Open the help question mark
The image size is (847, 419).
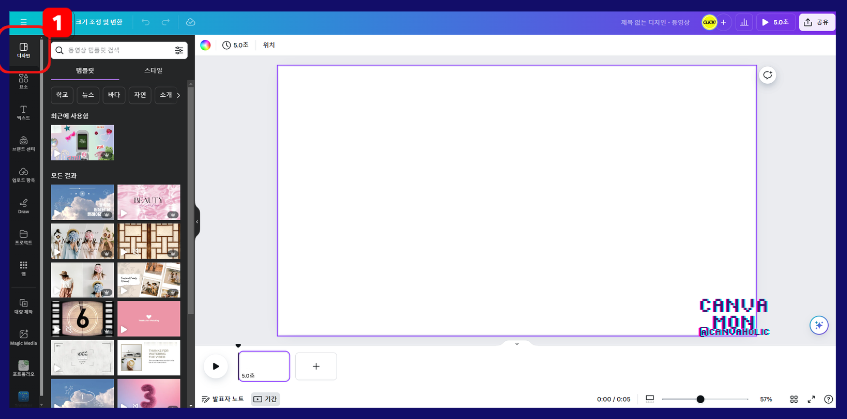pyautogui.click(x=829, y=399)
